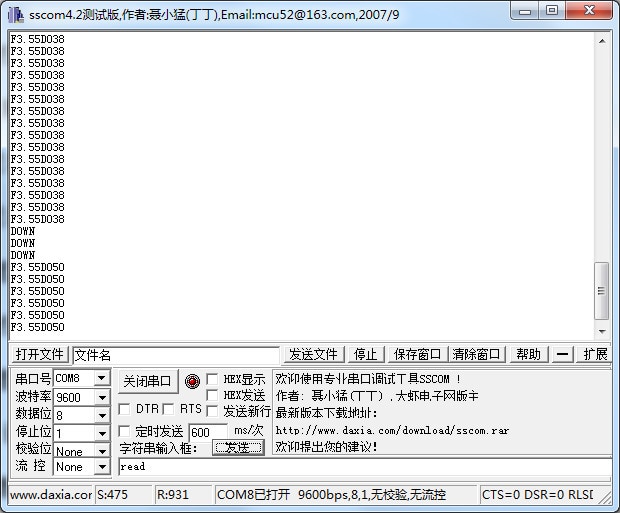The height and width of the screenshot is (513, 620).
Task: Click 清除窗口 to clear output
Action: pos(476,354)
